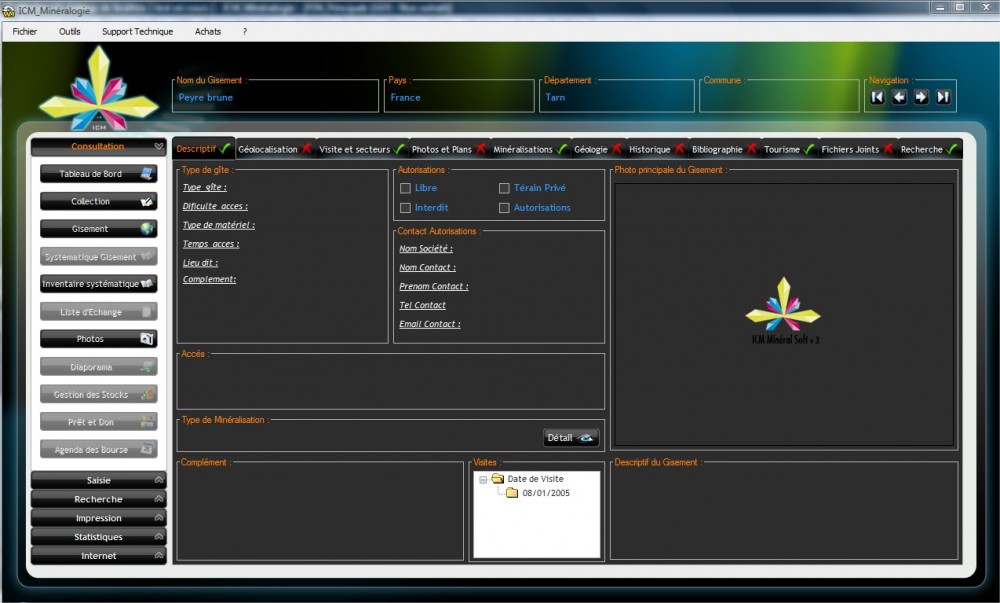Image resolution: width=1000 pixels, height=603 pixels.
Task: Click the Département field showing Tarn
Action: (x=617, y=98)
